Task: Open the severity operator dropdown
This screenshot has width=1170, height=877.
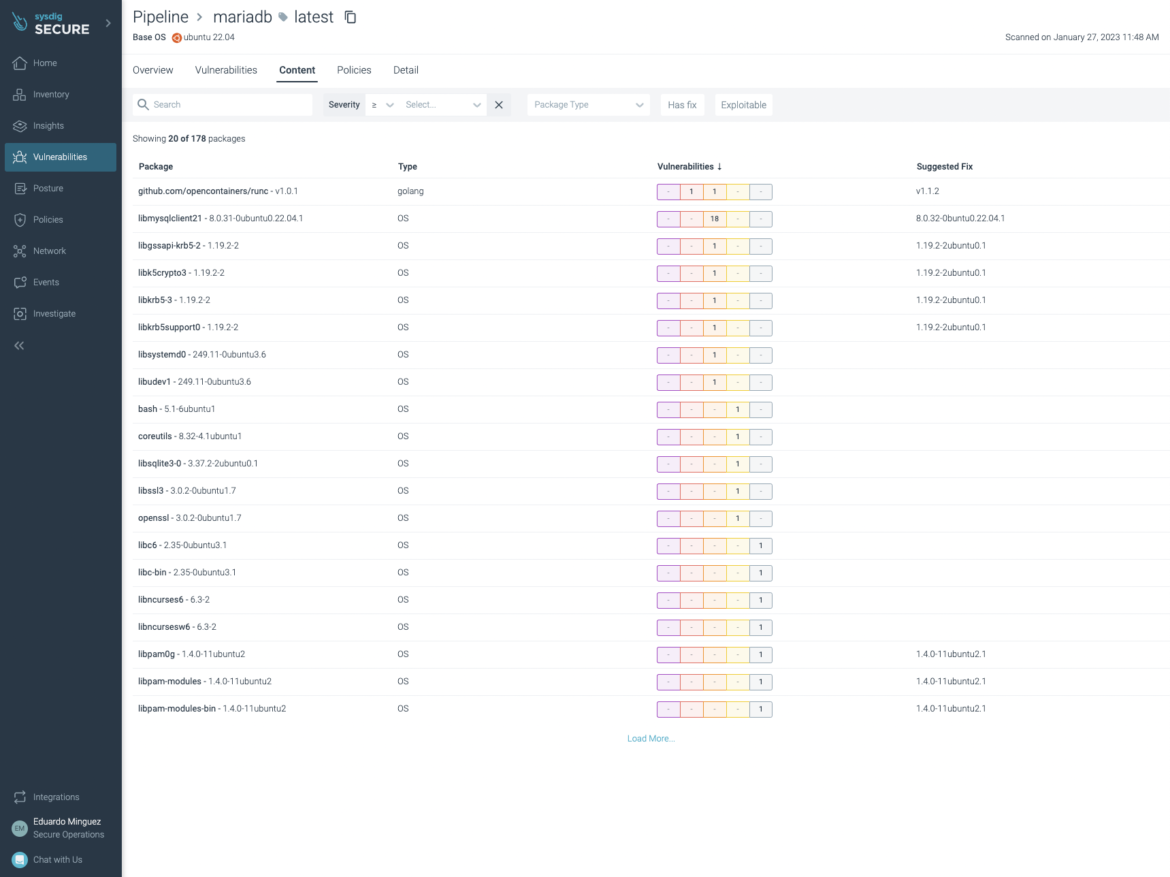Action: tap(382, 105)
